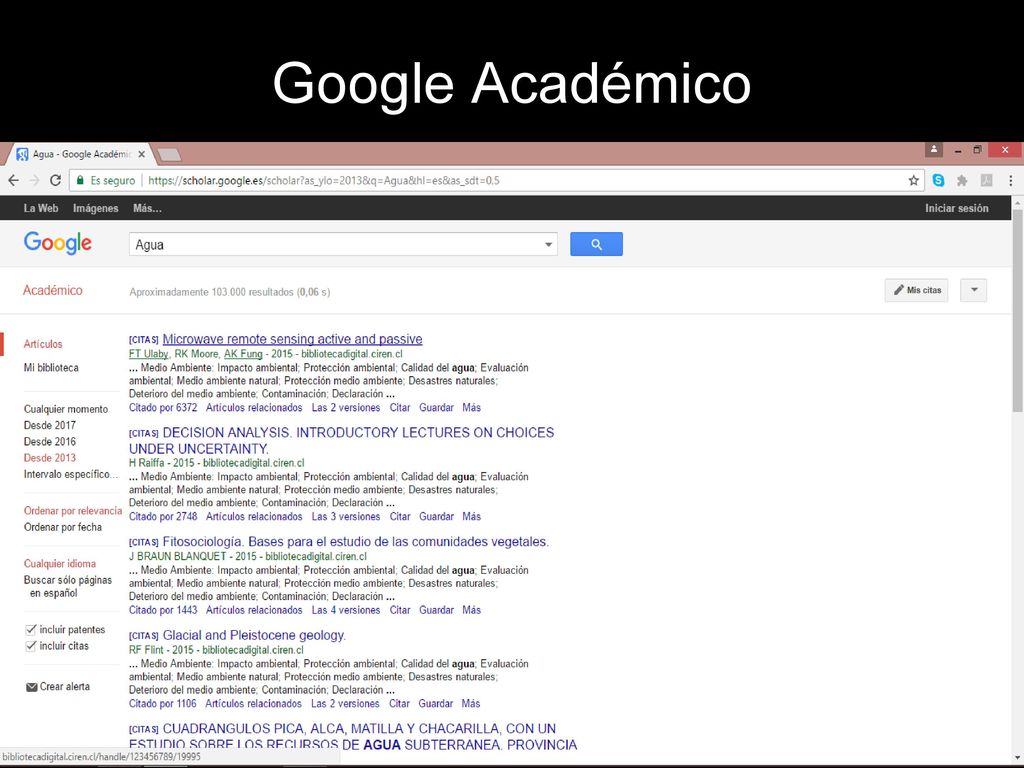Viewport: 1024px width, 768px height.
Task: Filter results Desde 2016
Action: coord(50,441)
